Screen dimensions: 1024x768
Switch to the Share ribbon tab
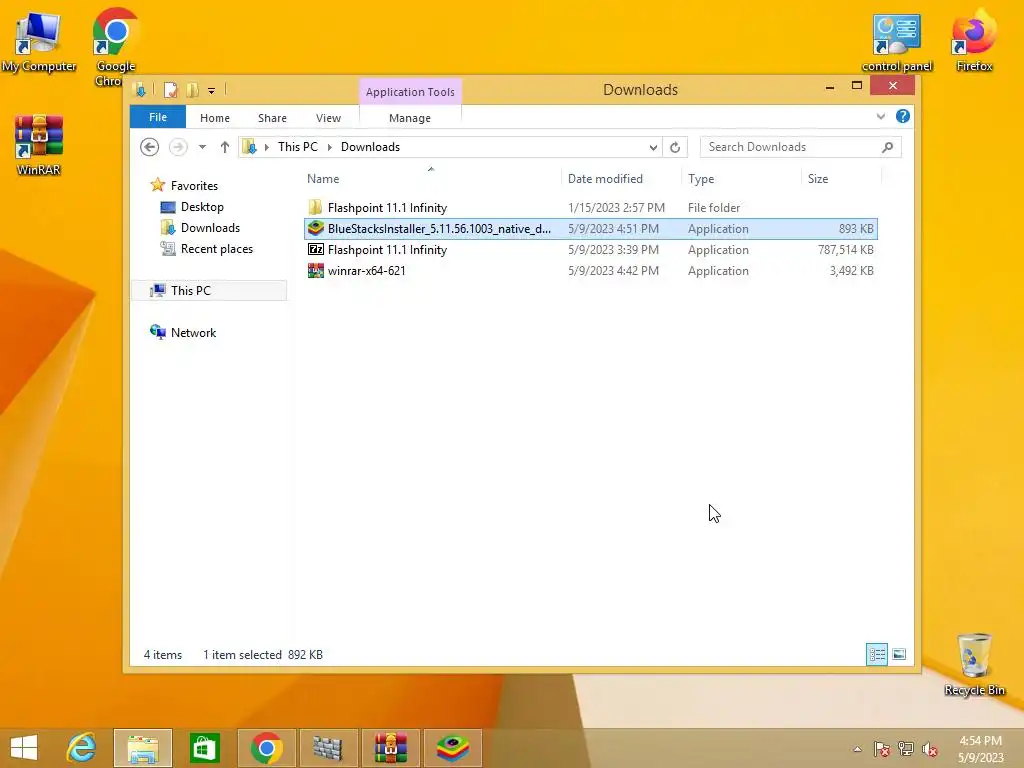click(272, 118)
